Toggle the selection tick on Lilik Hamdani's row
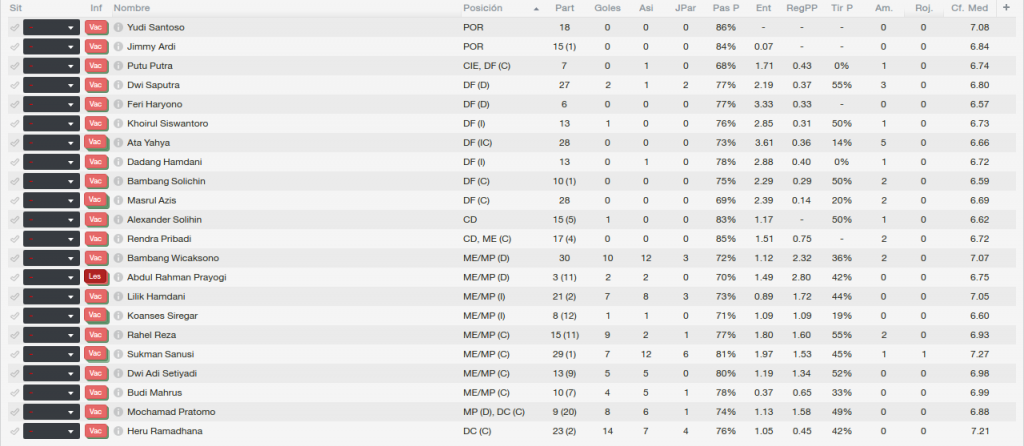The width and height of the screenshot is (1024, 446). point(14,296)
